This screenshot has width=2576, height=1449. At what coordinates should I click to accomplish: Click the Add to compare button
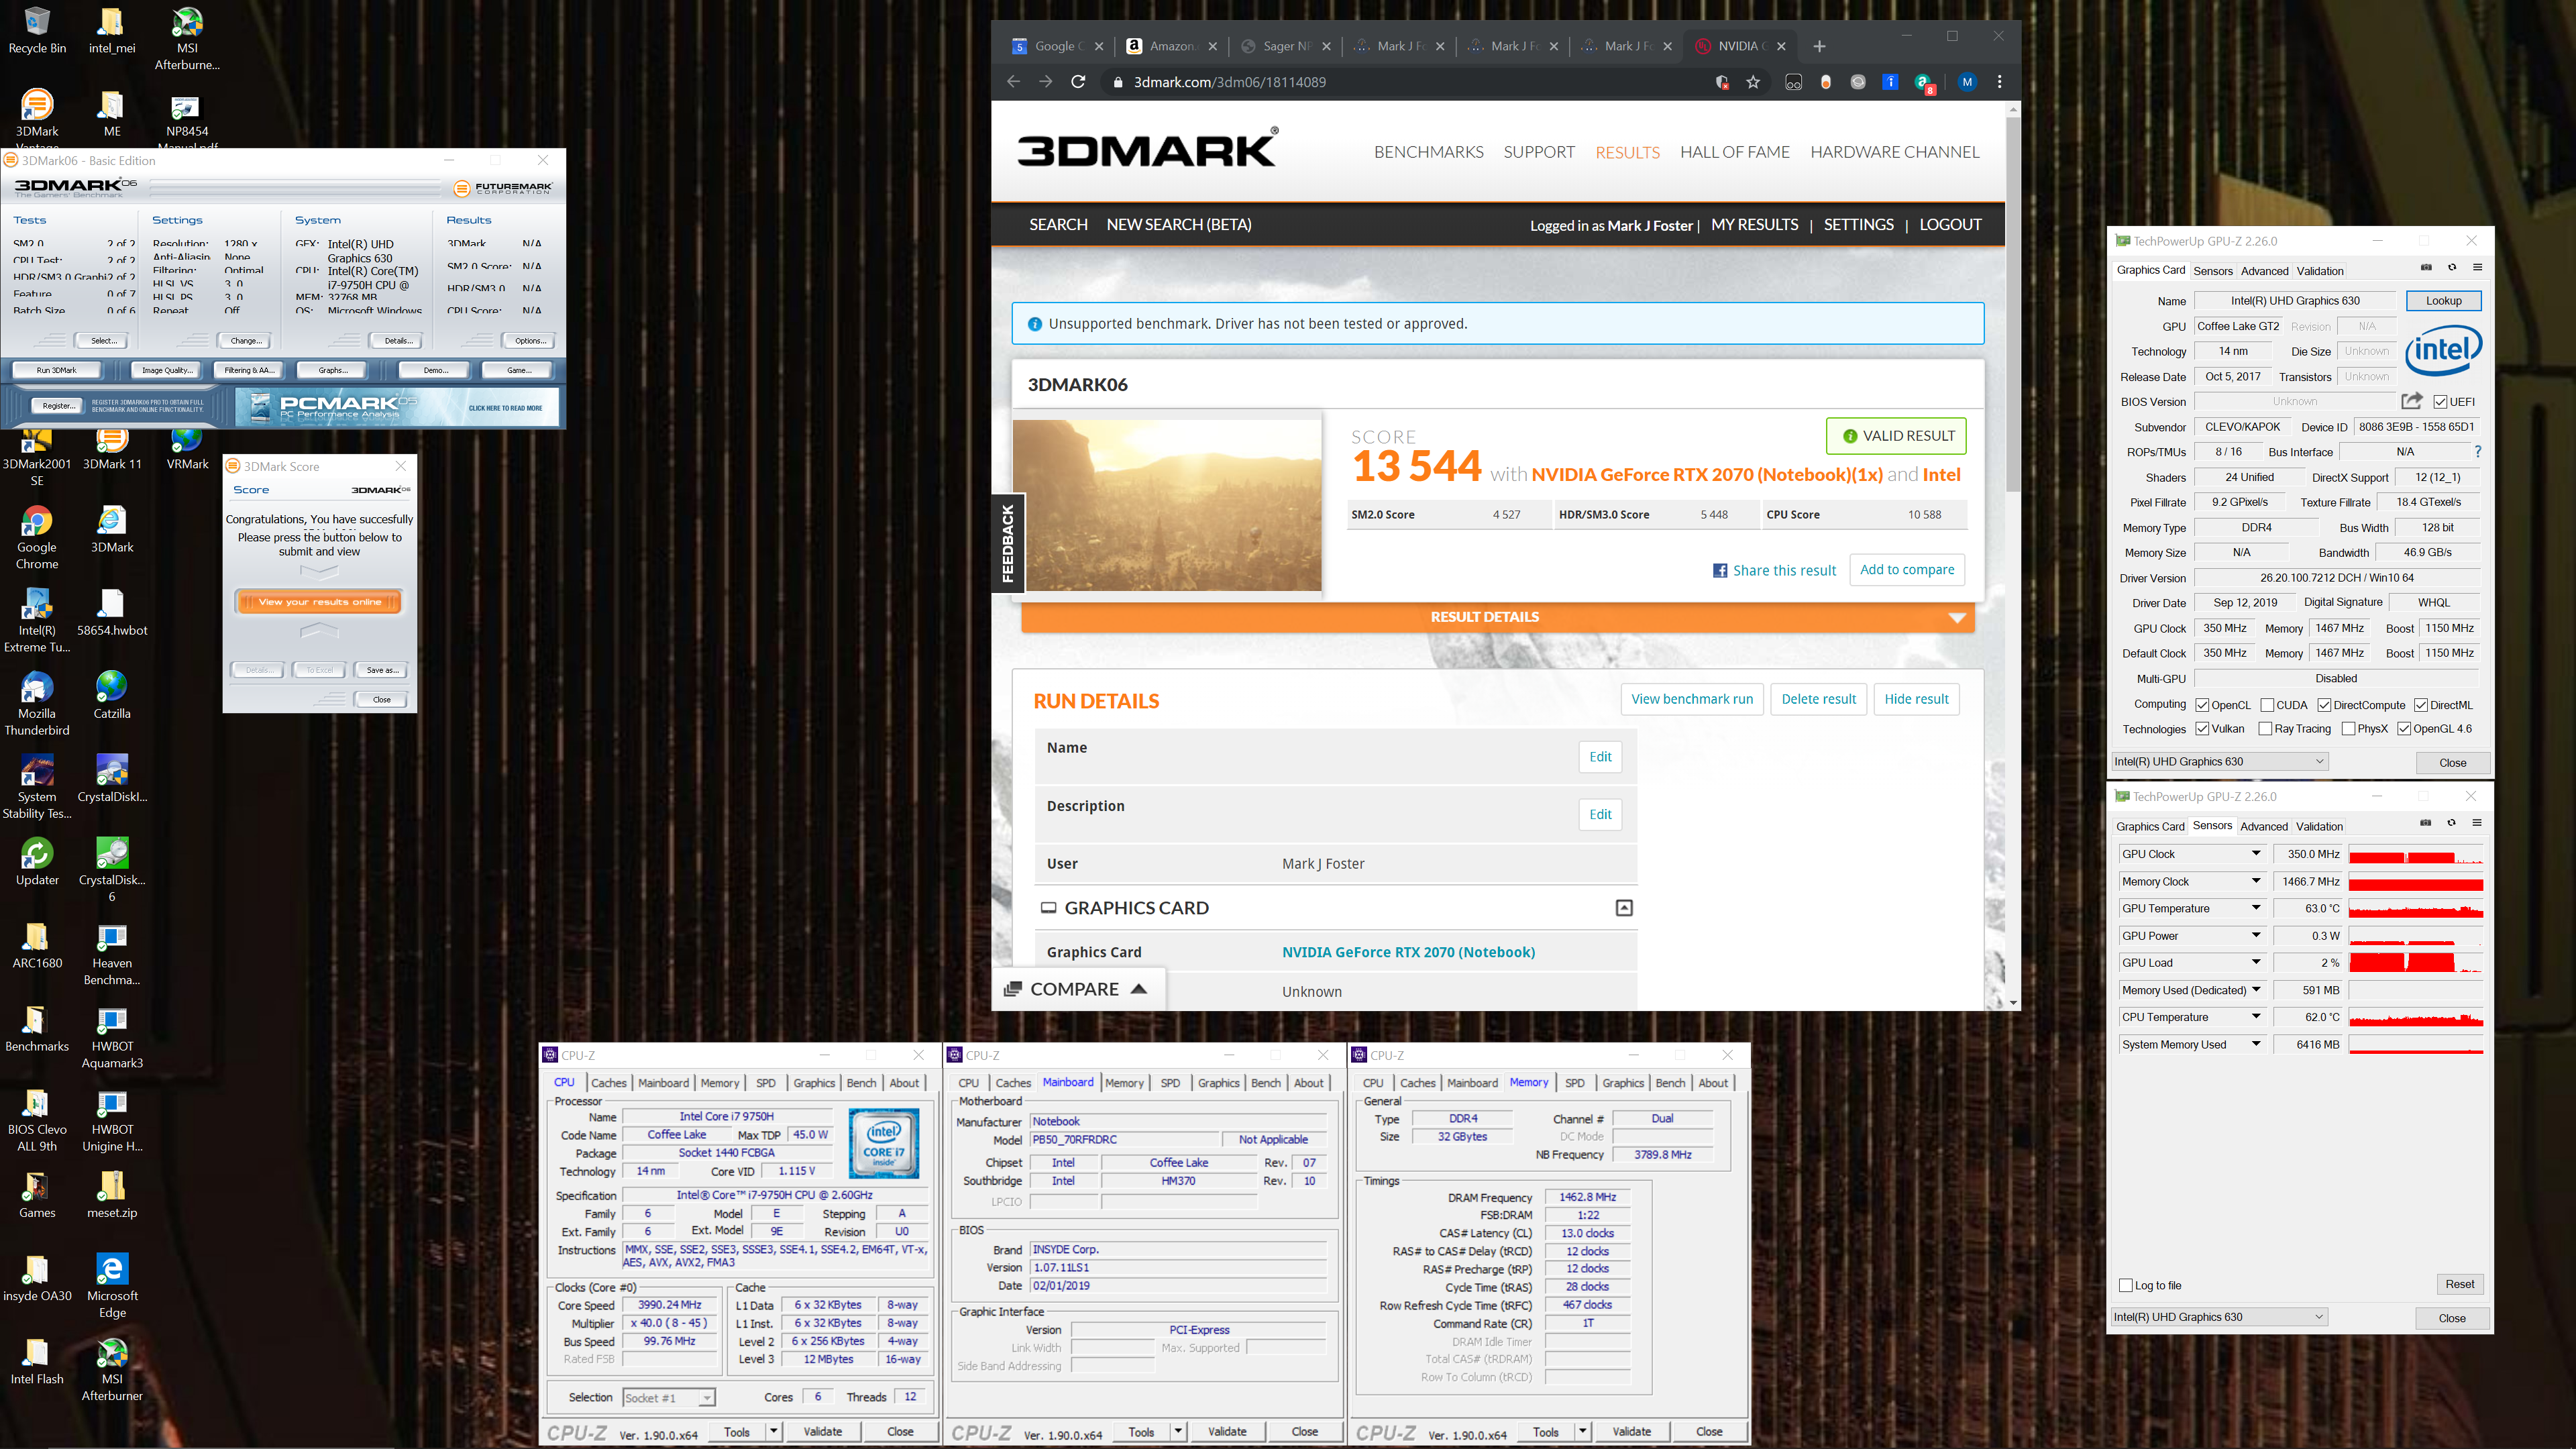click(1906, 570)
